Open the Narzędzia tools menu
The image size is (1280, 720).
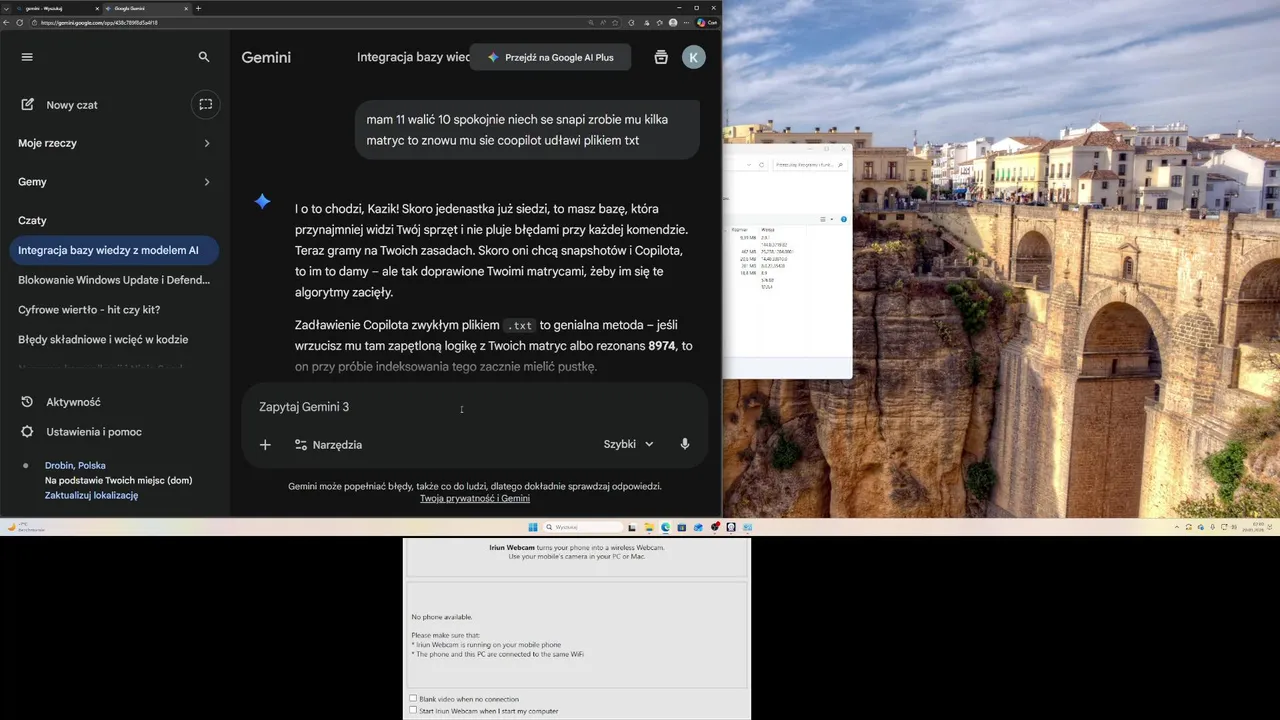click(x=328, y=445)
